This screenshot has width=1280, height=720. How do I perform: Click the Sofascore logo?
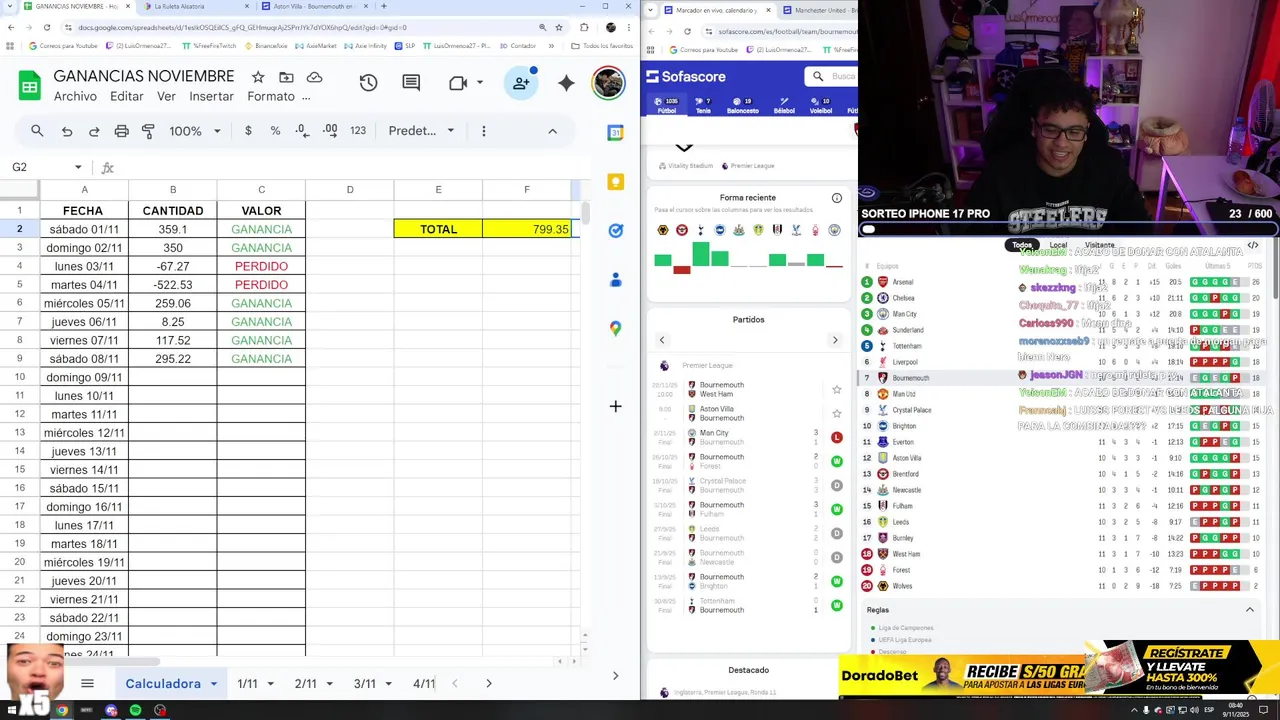point(686,77)
